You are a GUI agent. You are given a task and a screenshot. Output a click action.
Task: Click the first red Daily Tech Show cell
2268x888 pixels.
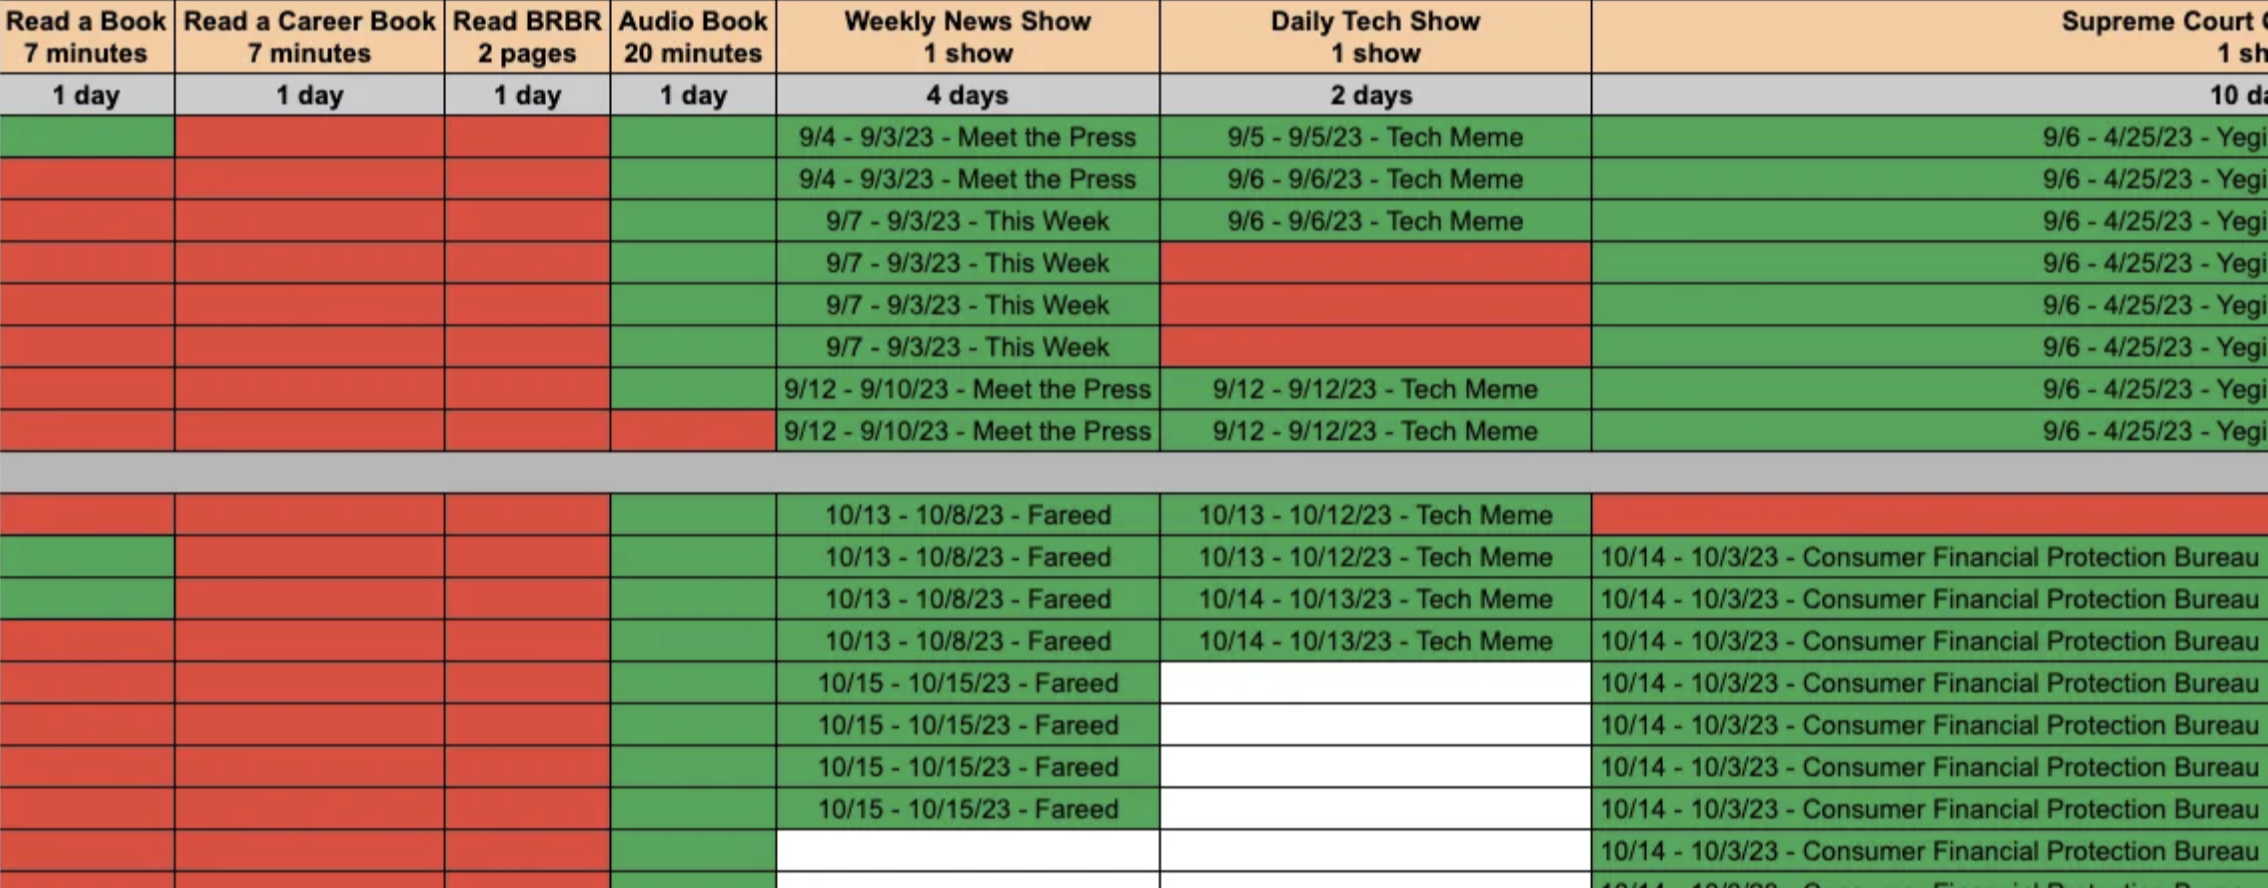pyautogui.click(x=1376, y=263)
